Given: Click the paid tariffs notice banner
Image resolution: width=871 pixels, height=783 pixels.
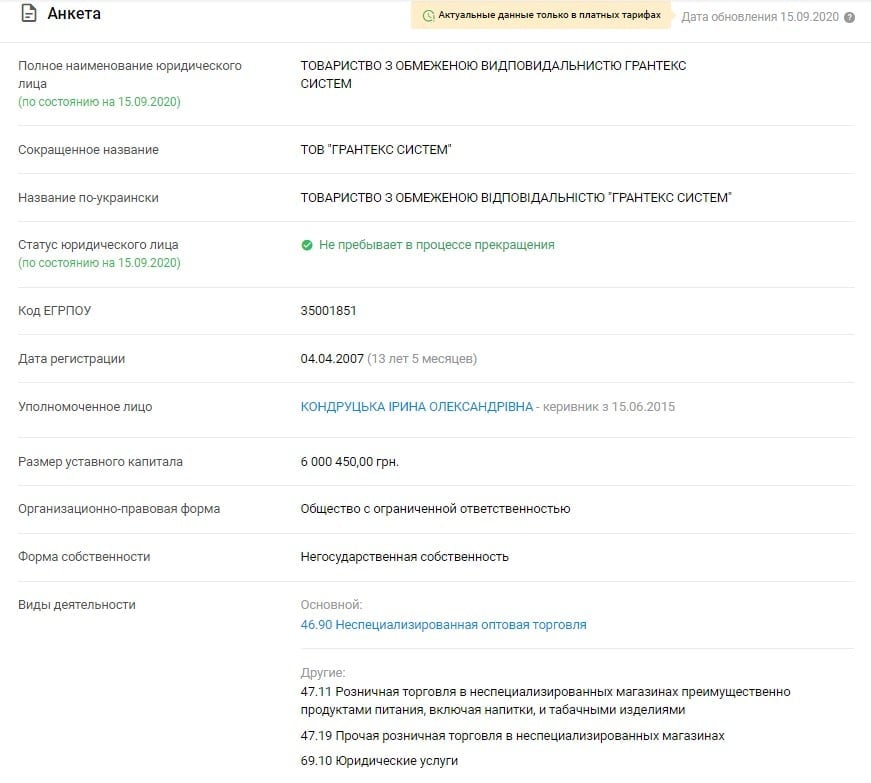Looking at the screenshot, I should 541,16.
